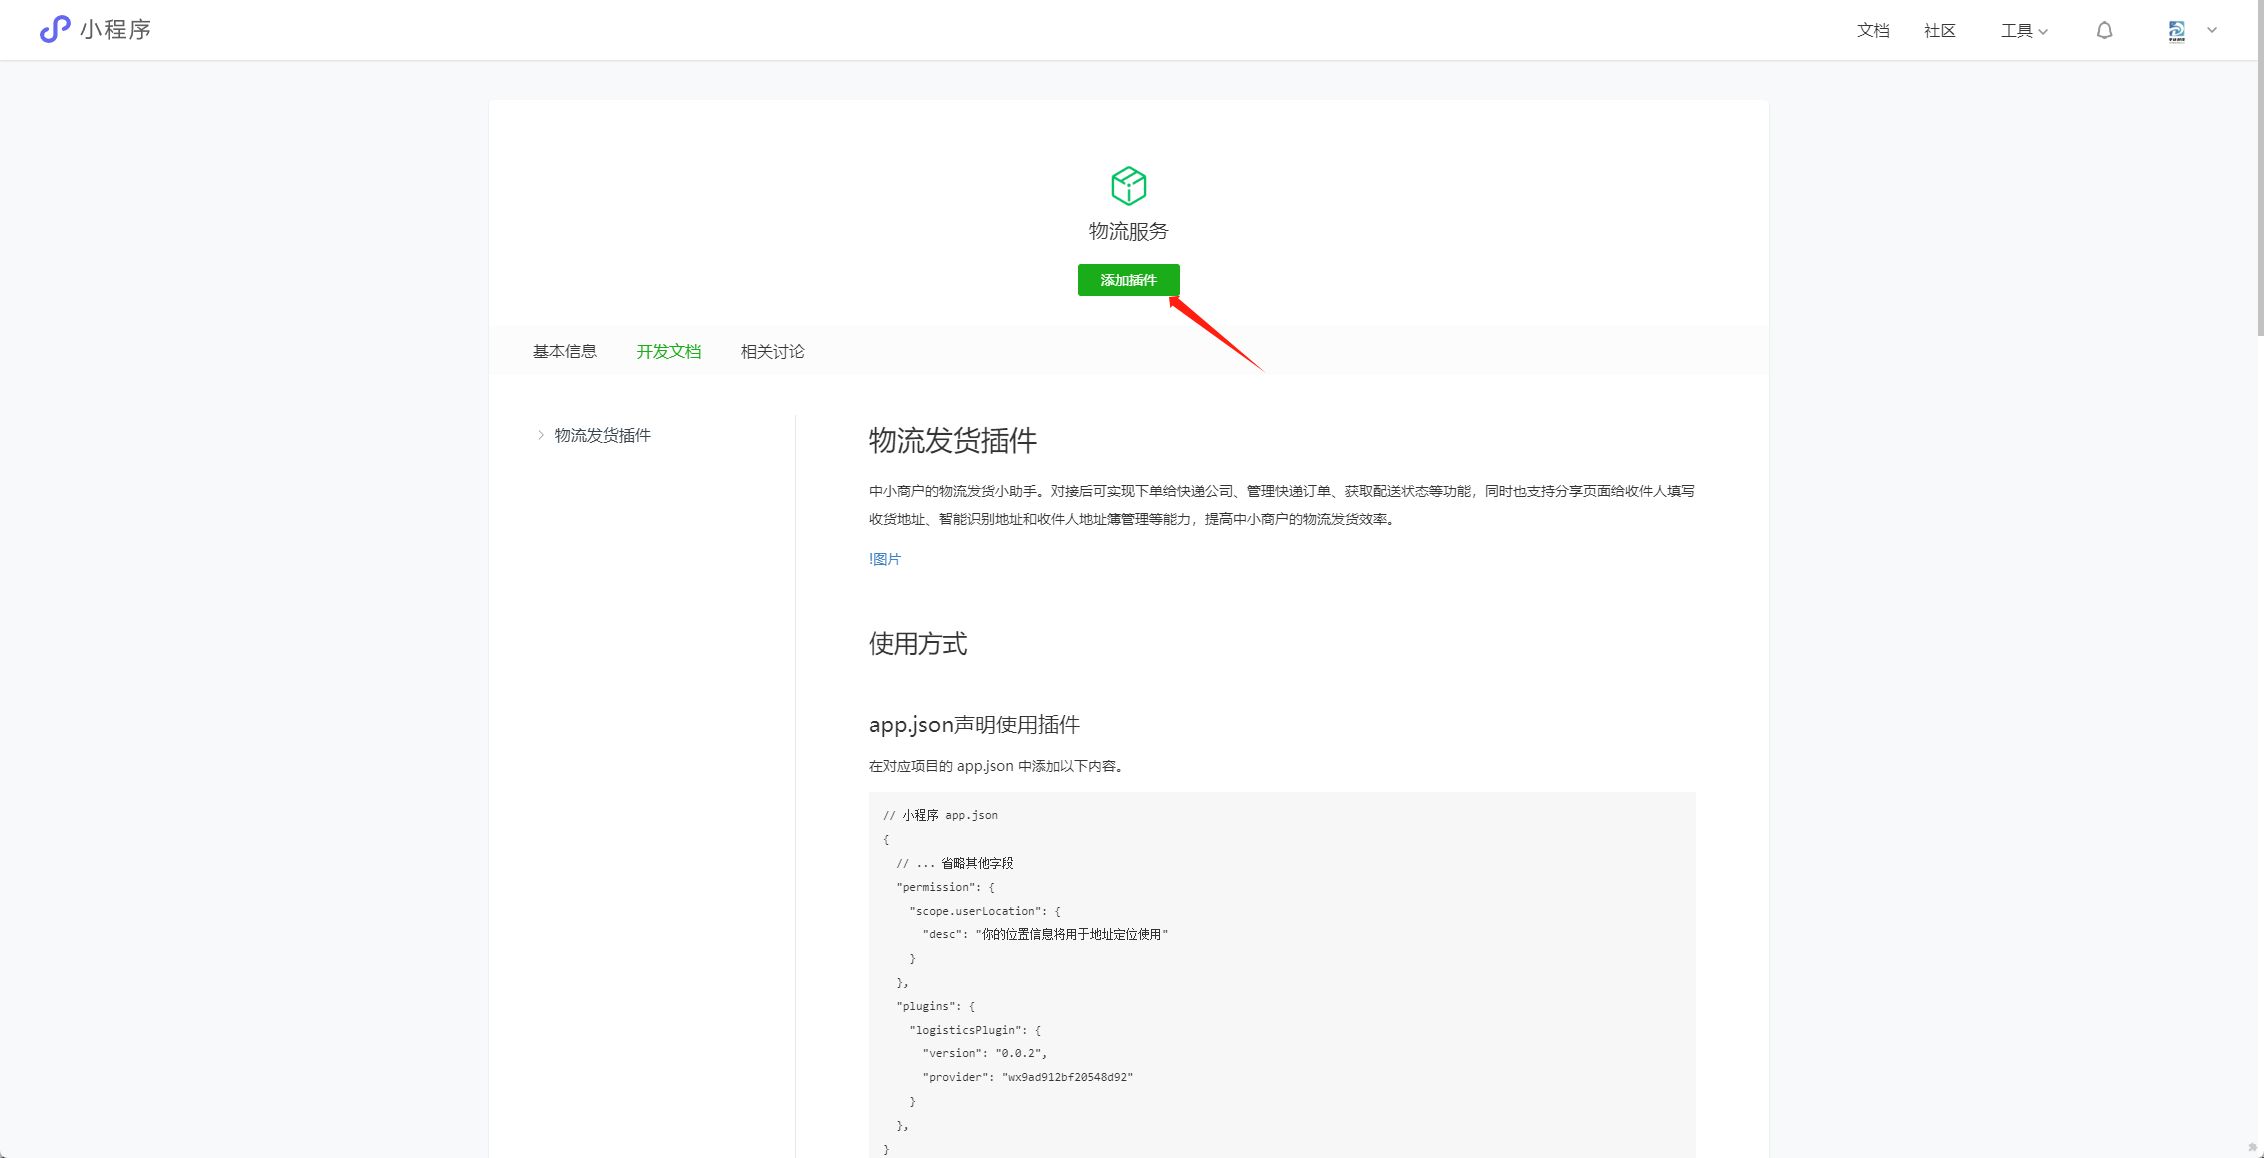Select the 开发文档 tab
Image resolution: width=2264 pixels, height=1158 pixels.
tap(668, 351)
